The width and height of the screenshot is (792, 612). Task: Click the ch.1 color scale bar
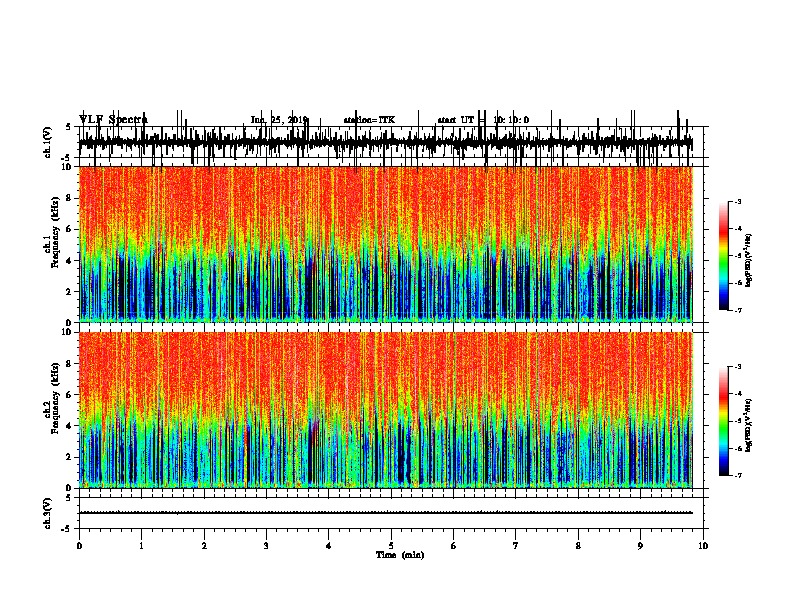pos(724,256)
